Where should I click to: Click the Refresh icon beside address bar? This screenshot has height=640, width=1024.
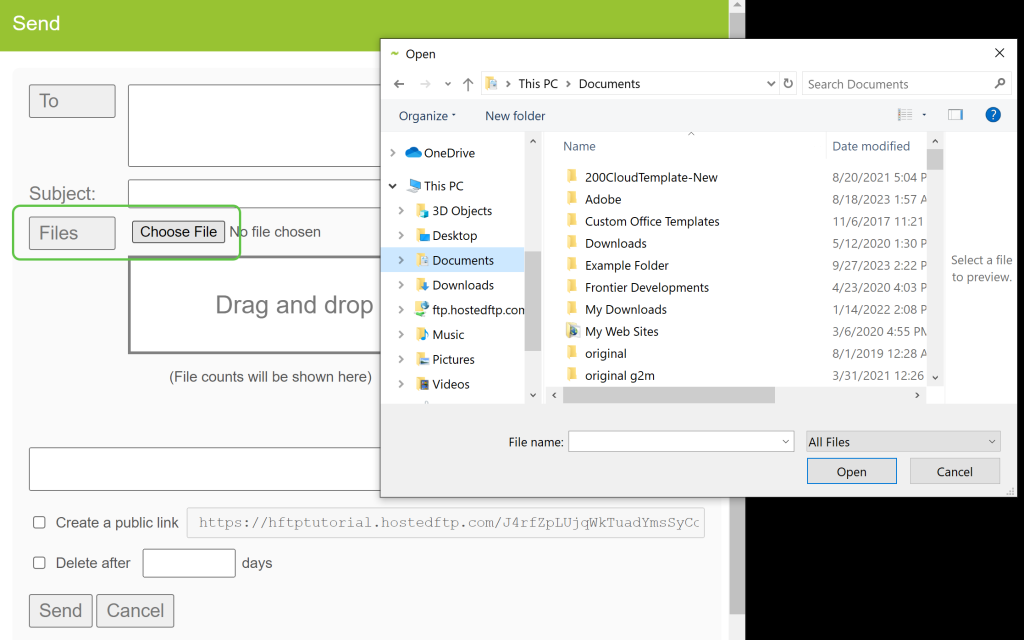tap(788, 84)
